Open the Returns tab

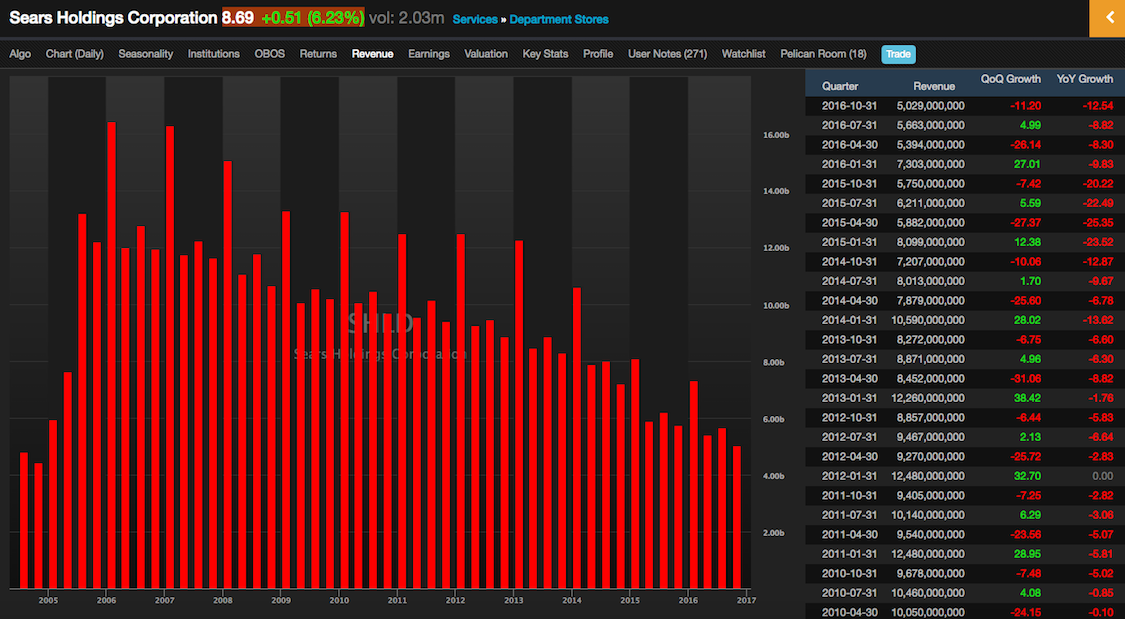coord(318,54)
